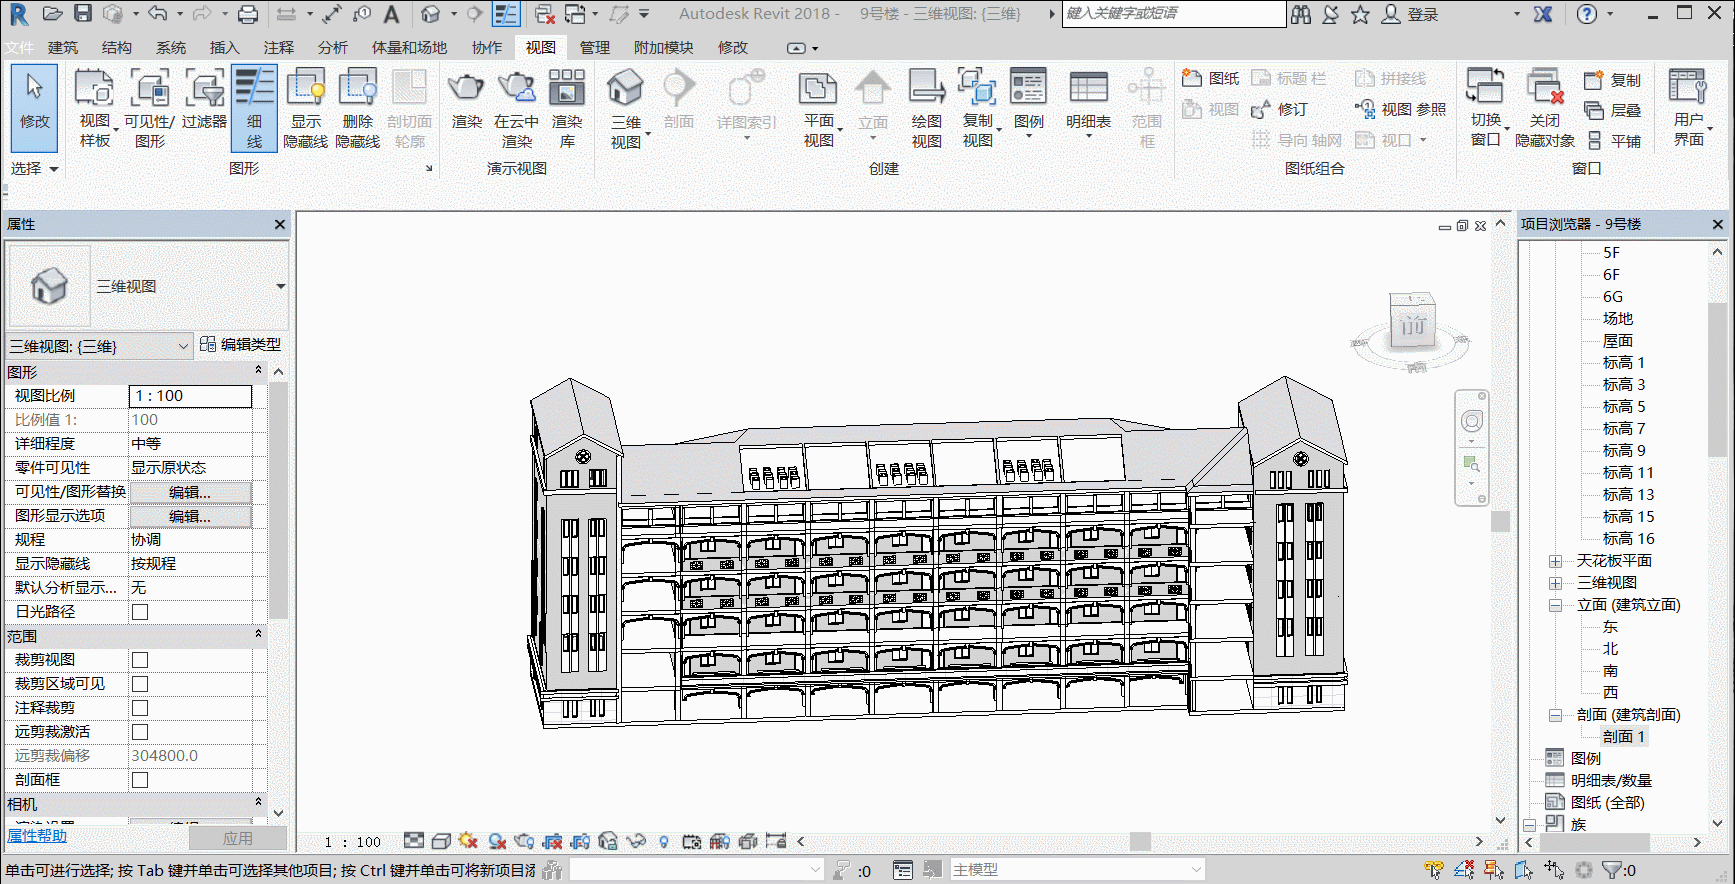1735x884 pixels.
Task: Click Show Hidden Lines (显示隐藏线)
Action: click(305, 109)
